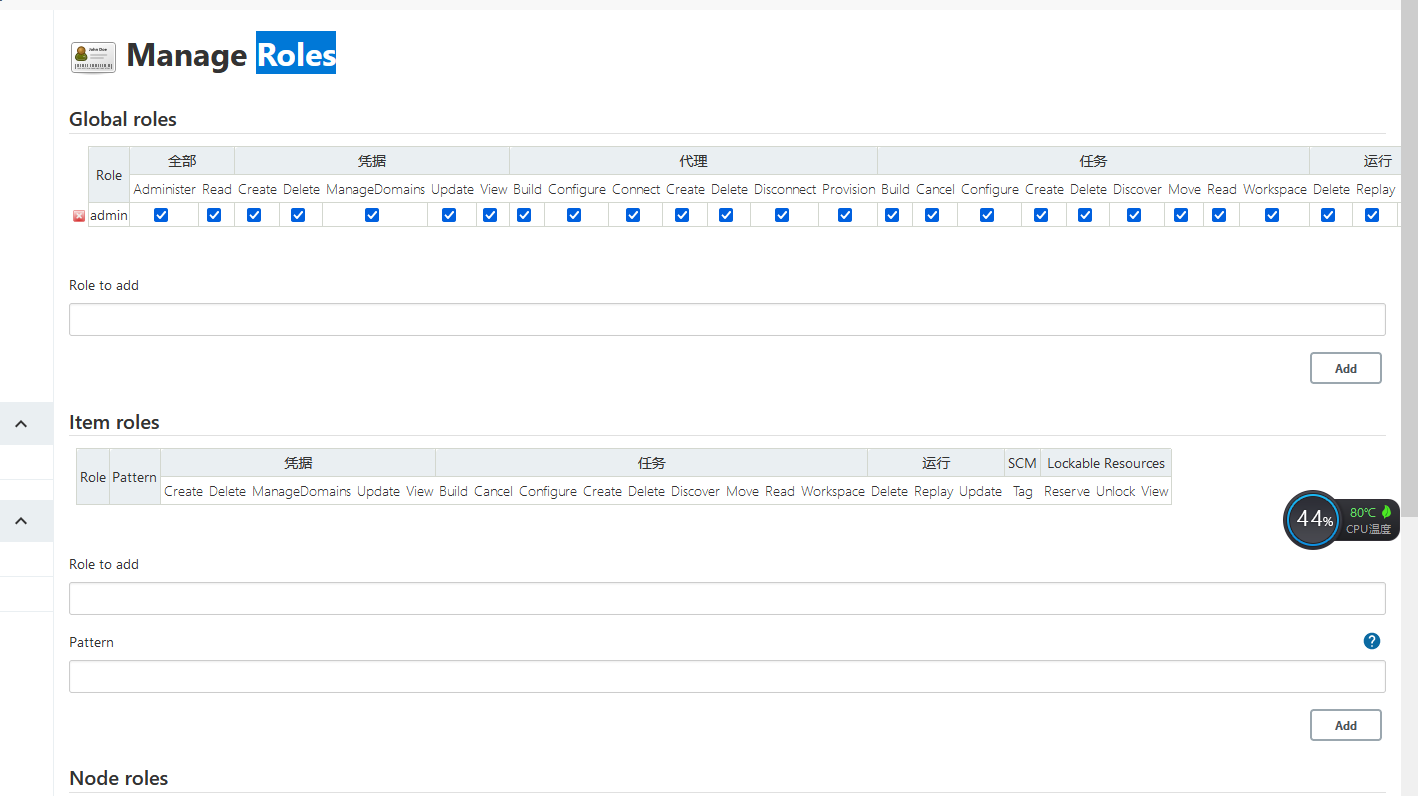Viewport: 1418px width, 796px height.
Task: Toggle admin Discover checkbox
Action: coord(1134,215)
